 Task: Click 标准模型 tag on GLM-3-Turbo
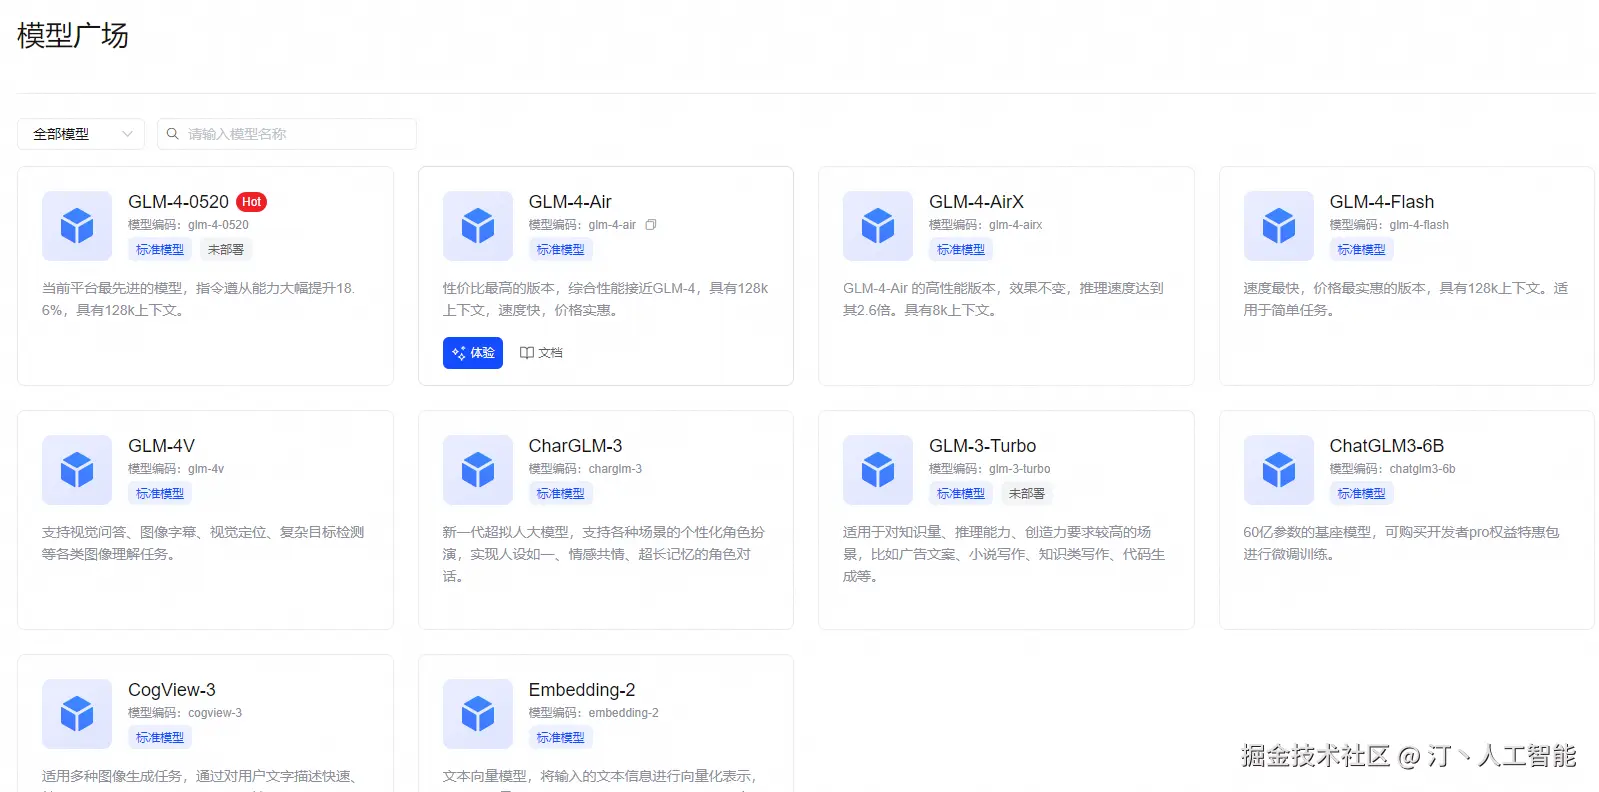point(961,494)
